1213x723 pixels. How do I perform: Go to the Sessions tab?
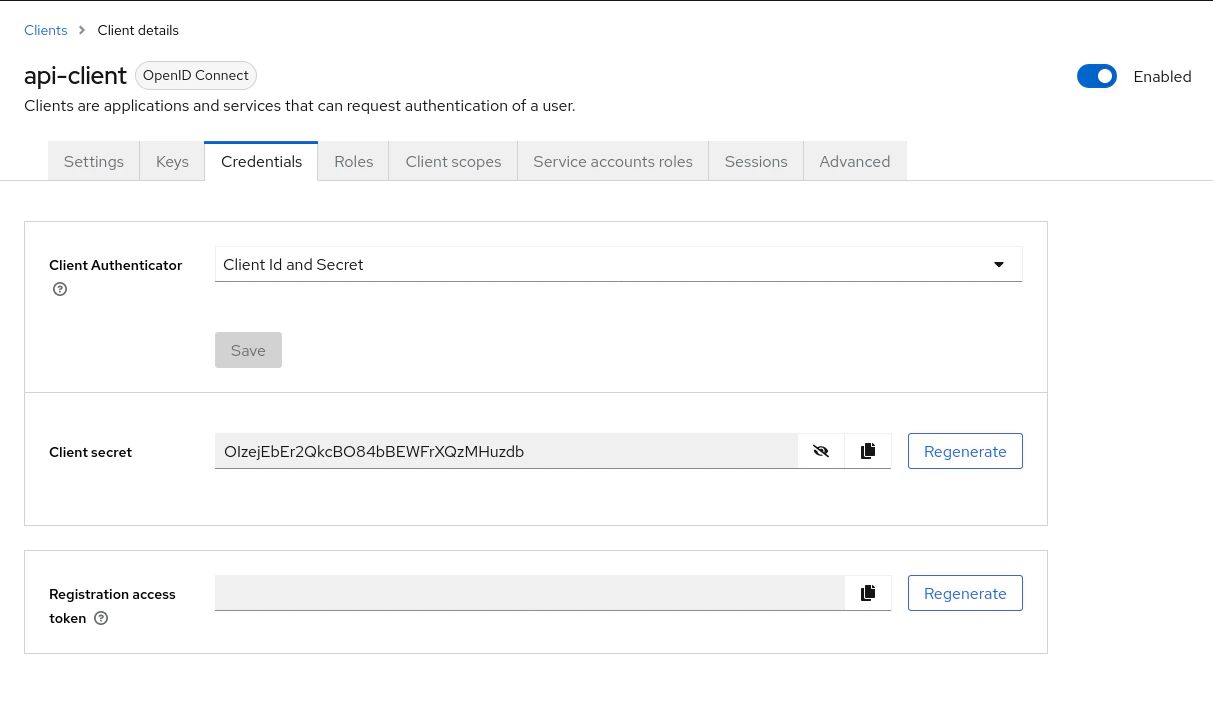(x=756, y=161)
